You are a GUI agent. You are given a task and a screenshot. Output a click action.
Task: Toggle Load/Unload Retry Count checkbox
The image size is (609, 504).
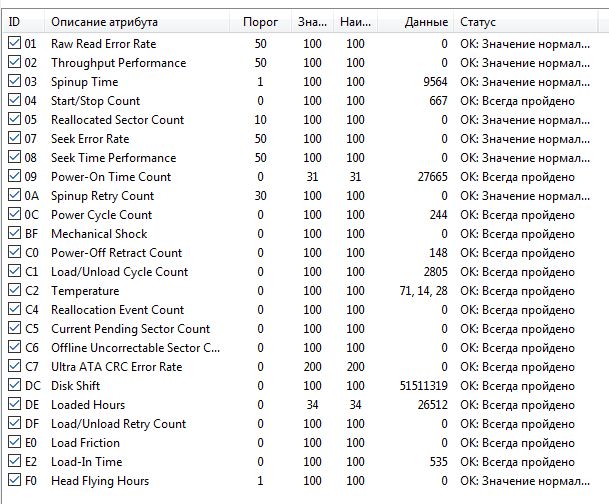[x=14, y=423]
